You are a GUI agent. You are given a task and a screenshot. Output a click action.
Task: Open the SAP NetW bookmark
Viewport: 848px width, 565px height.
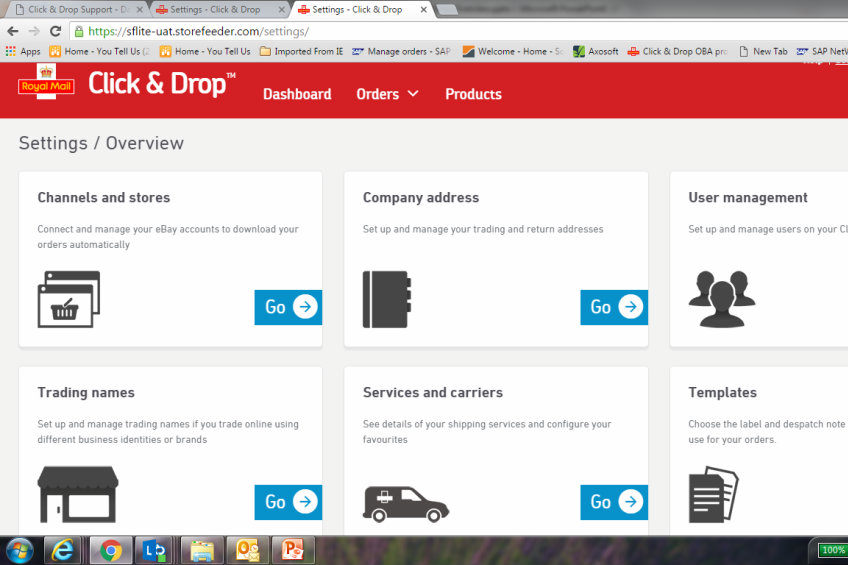pos(822,51)
